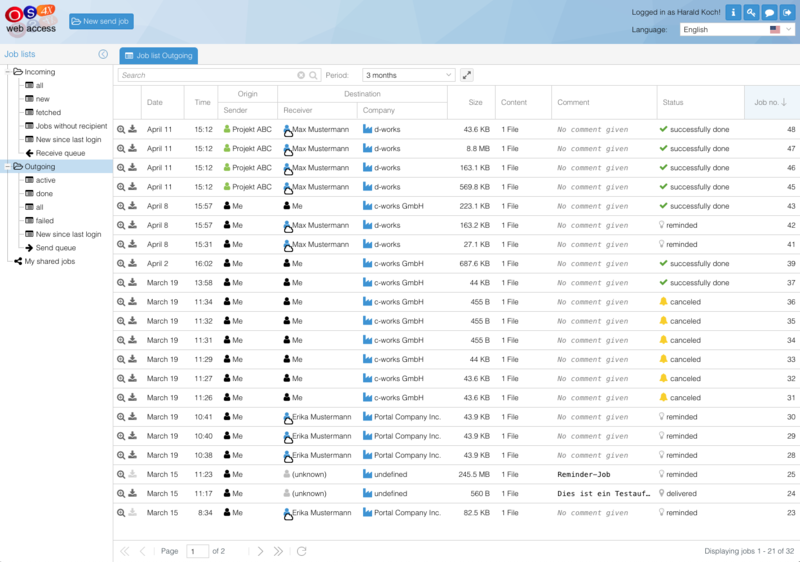Download files of job number 47

pos(132,149)
